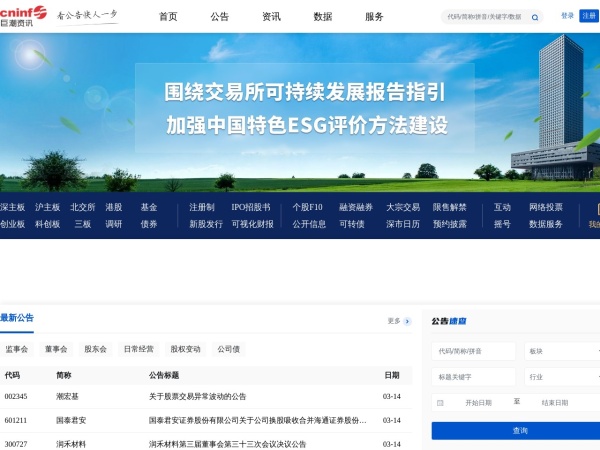This screenshot has height=450, width=600.
Task: Select the 股权变动 filter tab
Action: (x=185, y=349)
